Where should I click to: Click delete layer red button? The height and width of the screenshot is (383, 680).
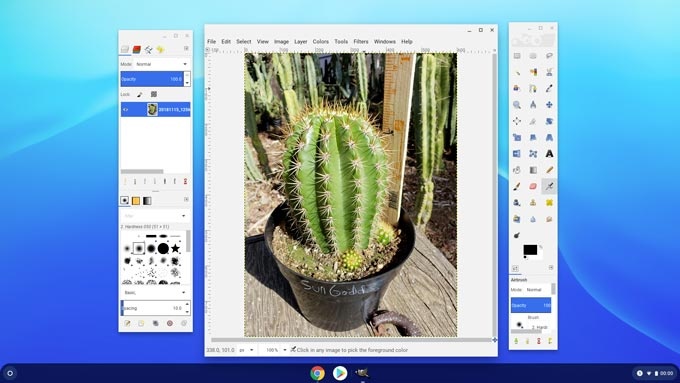click(185, 181)
